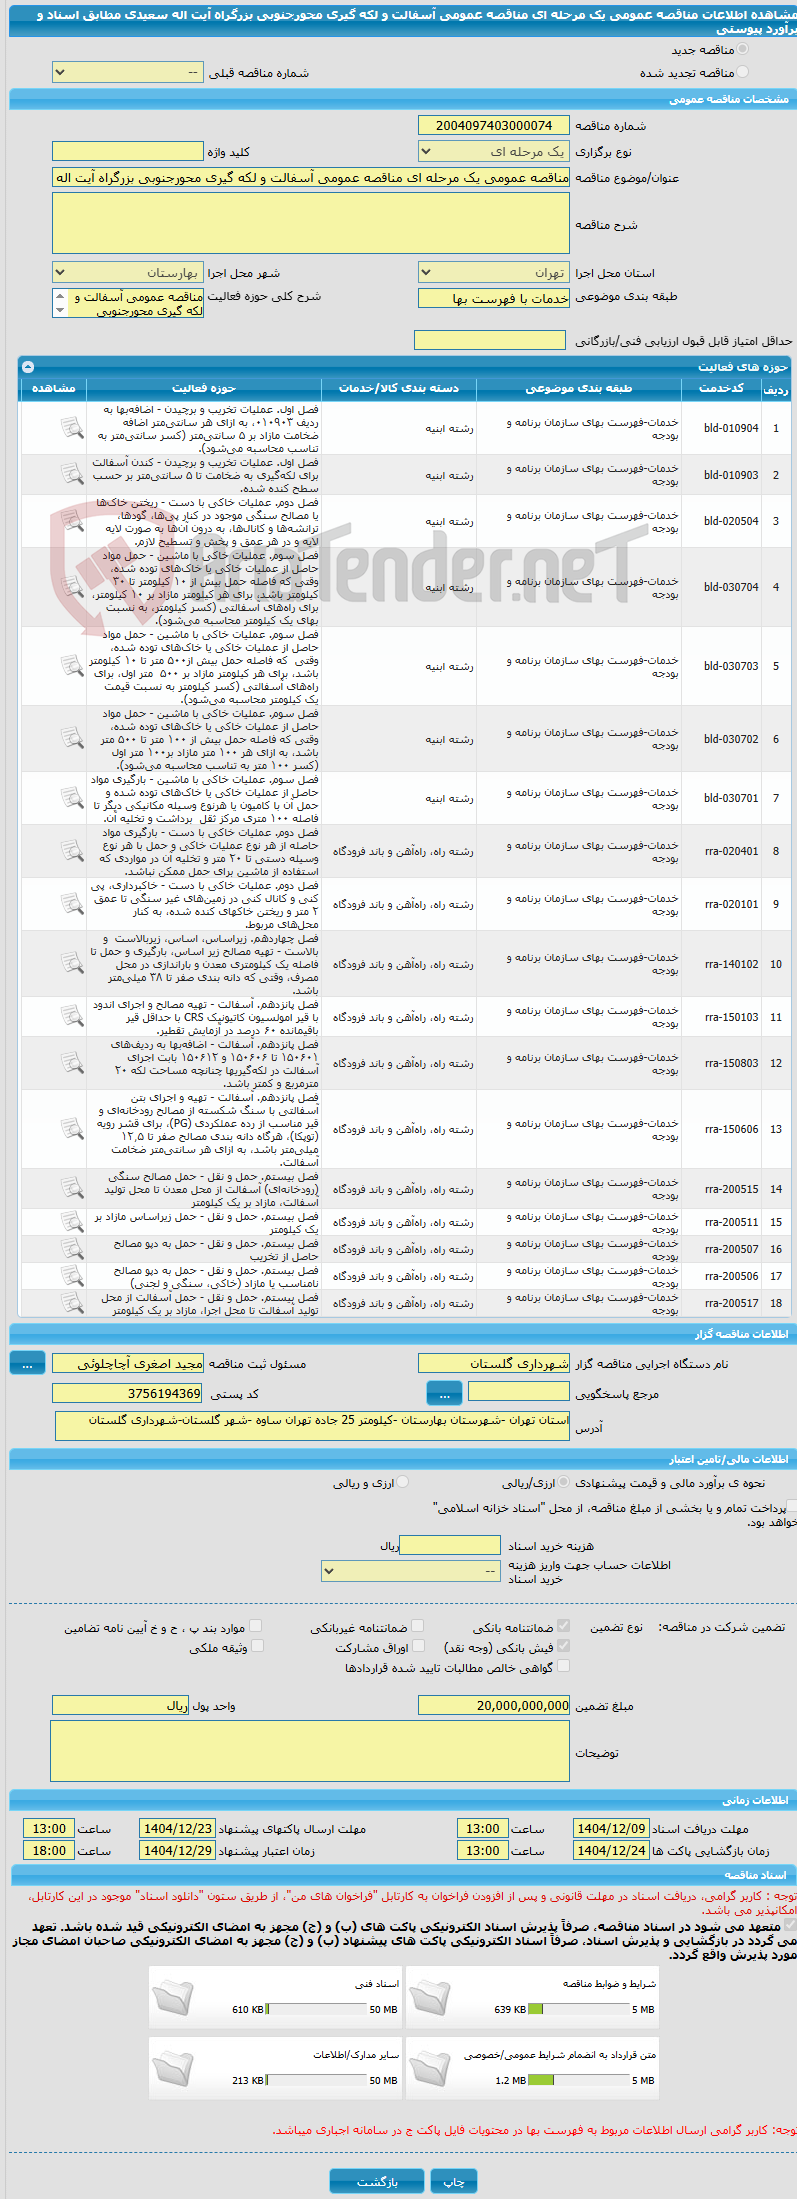Open the 1.2 MB contract text folder
The image size is (797, 2199).
tap(429, 2071)
